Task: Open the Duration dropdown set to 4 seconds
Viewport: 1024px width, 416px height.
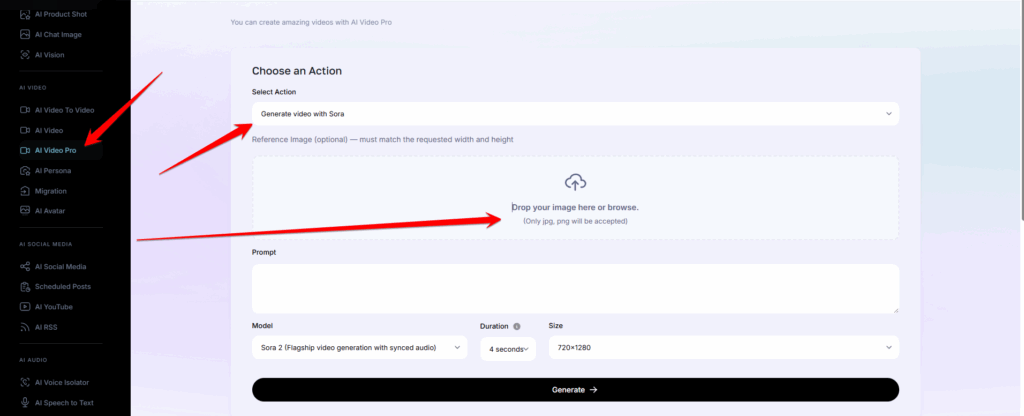Action: [x=507, y=348]
